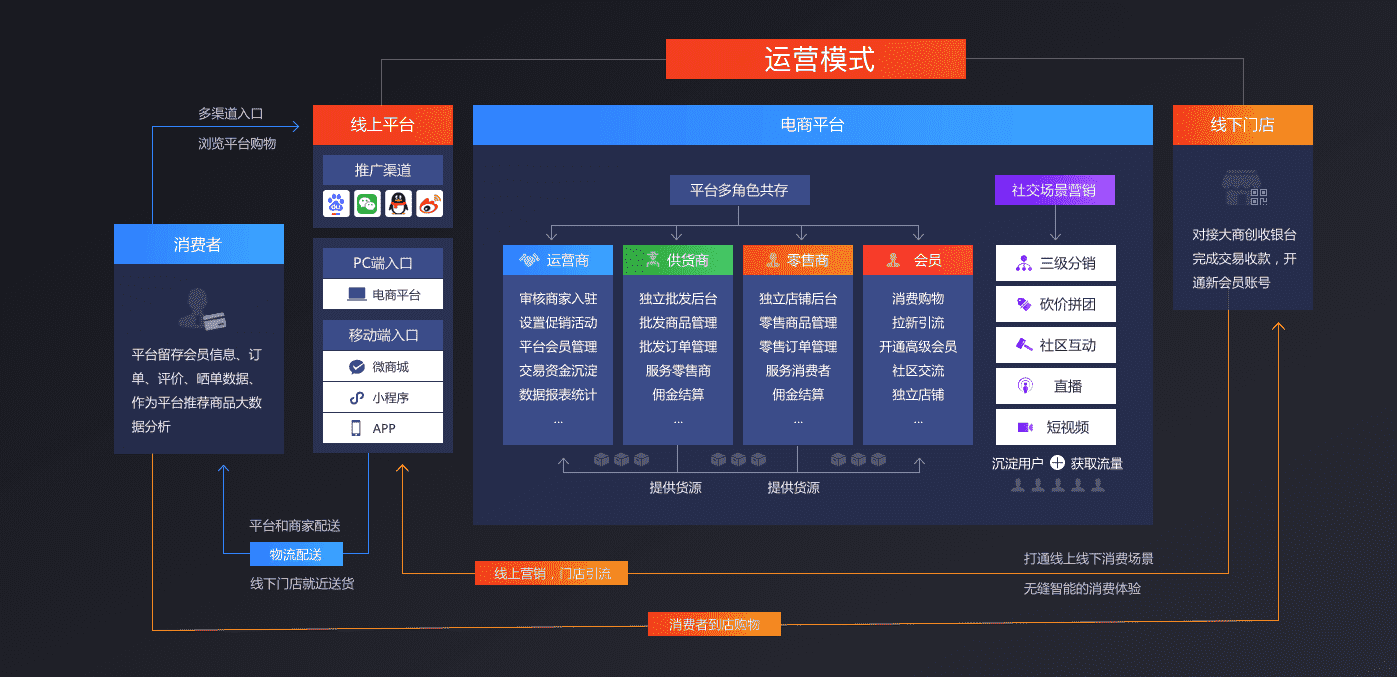Click the text 消费购物
This screenshot has height=677, width=1397.
[918, 299]
